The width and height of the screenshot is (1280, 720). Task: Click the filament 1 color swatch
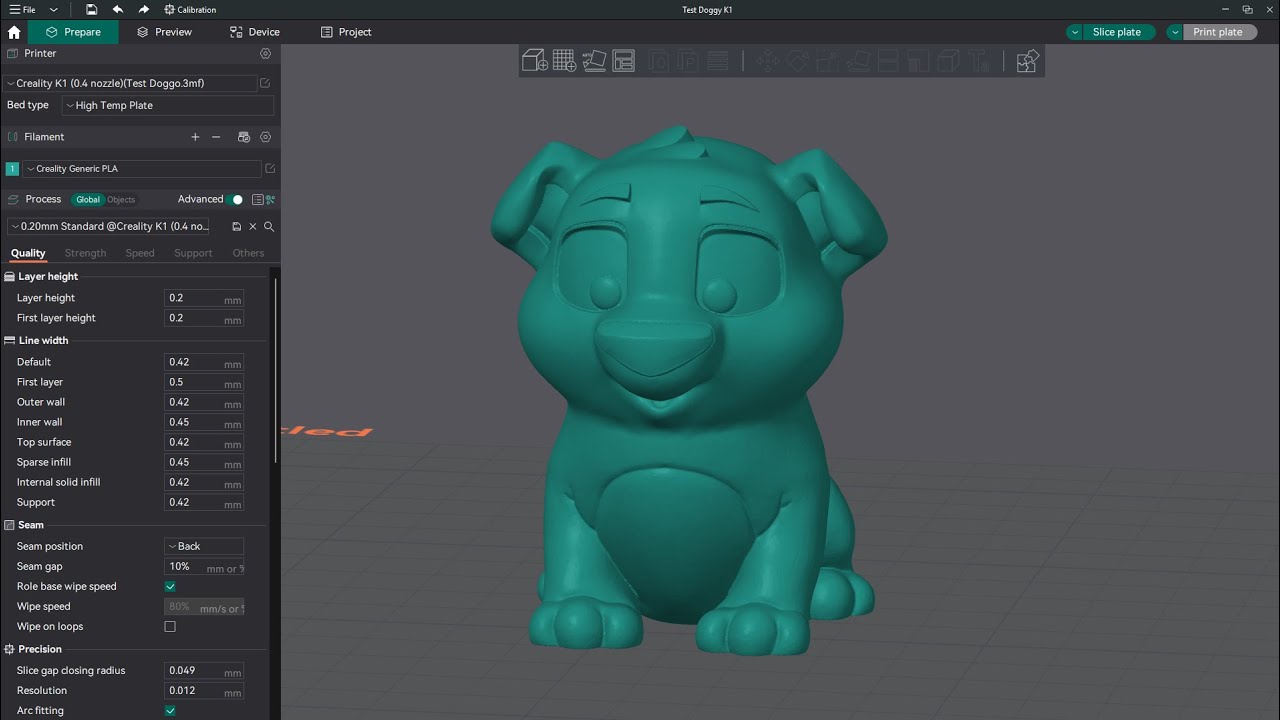pos(12,169)
